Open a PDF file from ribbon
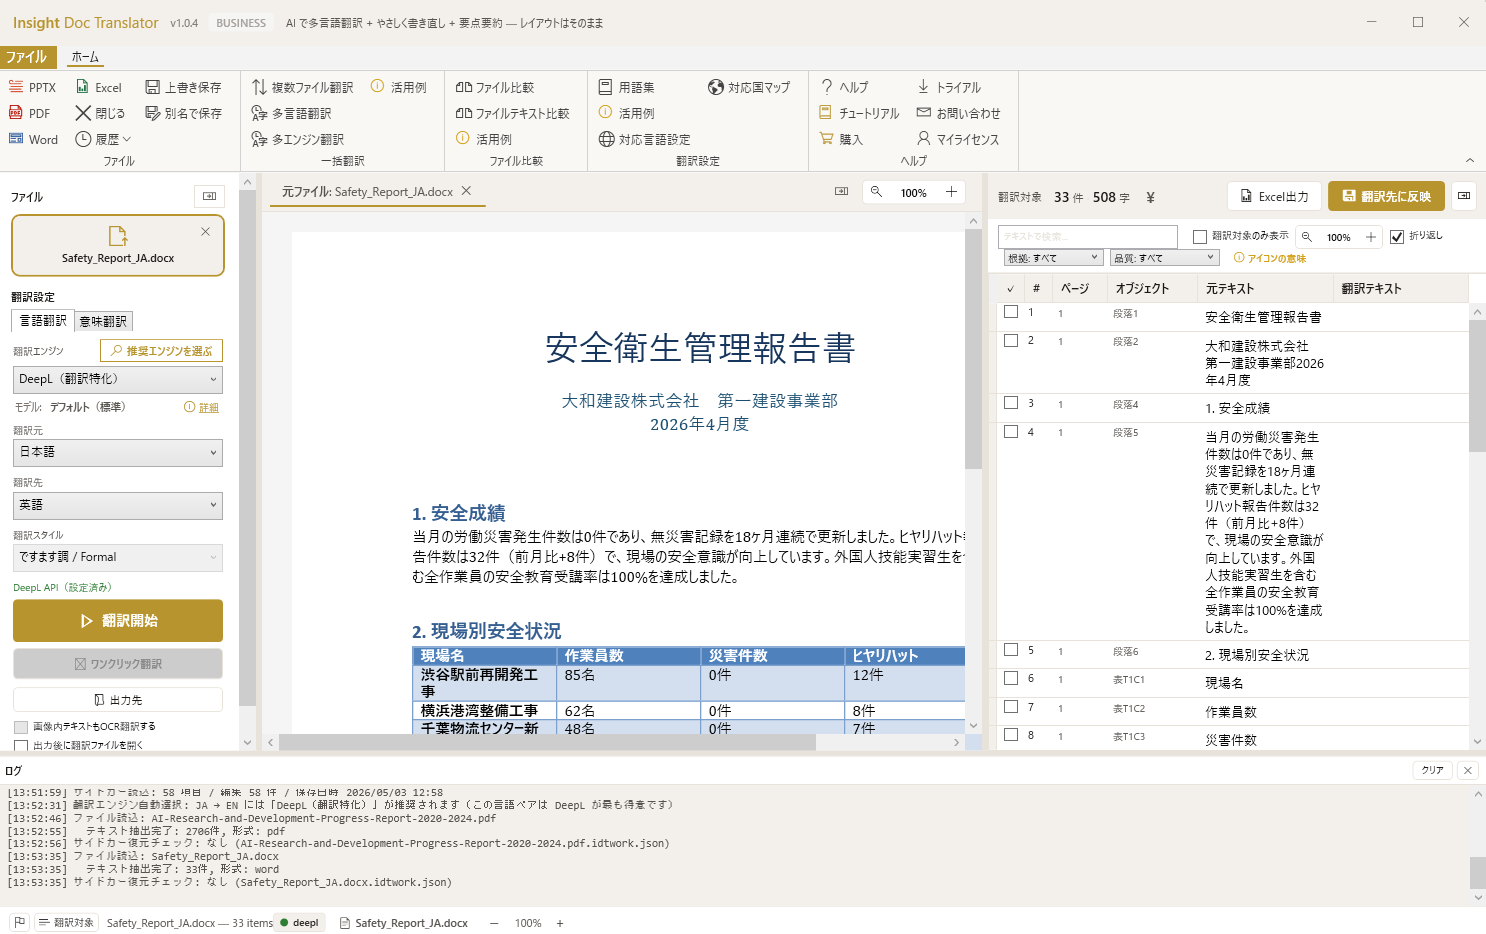Image resolution: width=1486 pixels, height=934 pixels. click(x=30, y=113)
